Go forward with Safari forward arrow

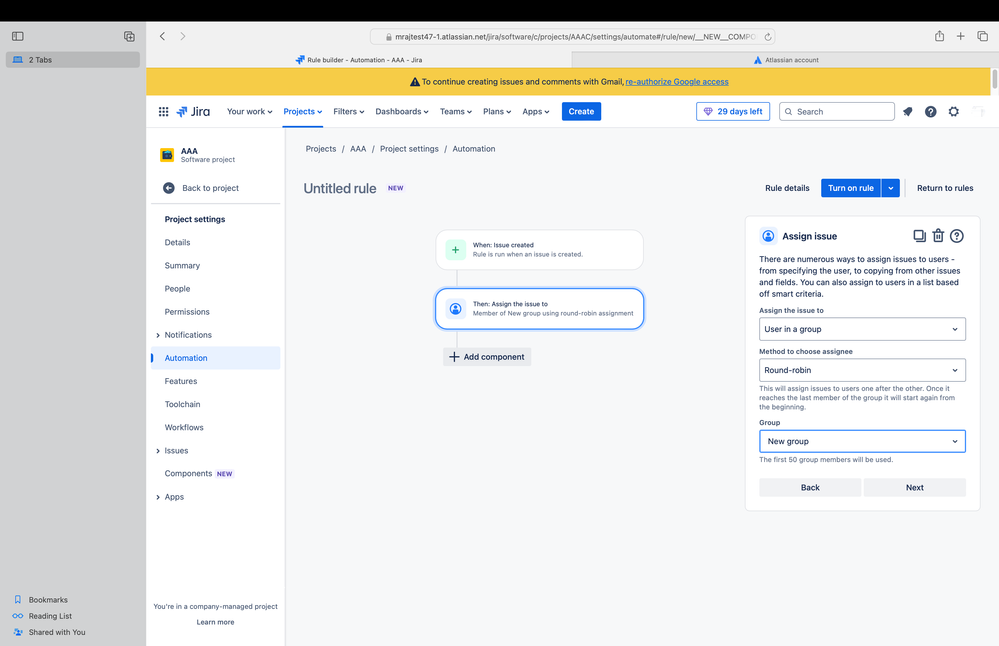(183, 36)
